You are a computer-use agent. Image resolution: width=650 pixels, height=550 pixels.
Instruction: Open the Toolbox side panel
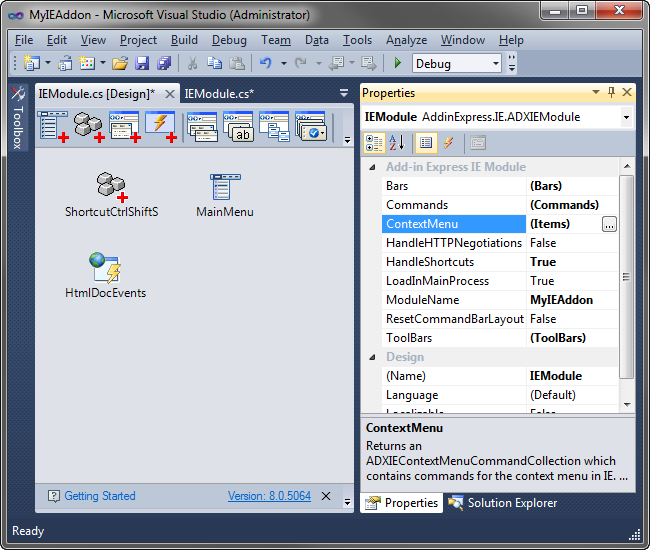pyautogui.click(x=18, y=118)
